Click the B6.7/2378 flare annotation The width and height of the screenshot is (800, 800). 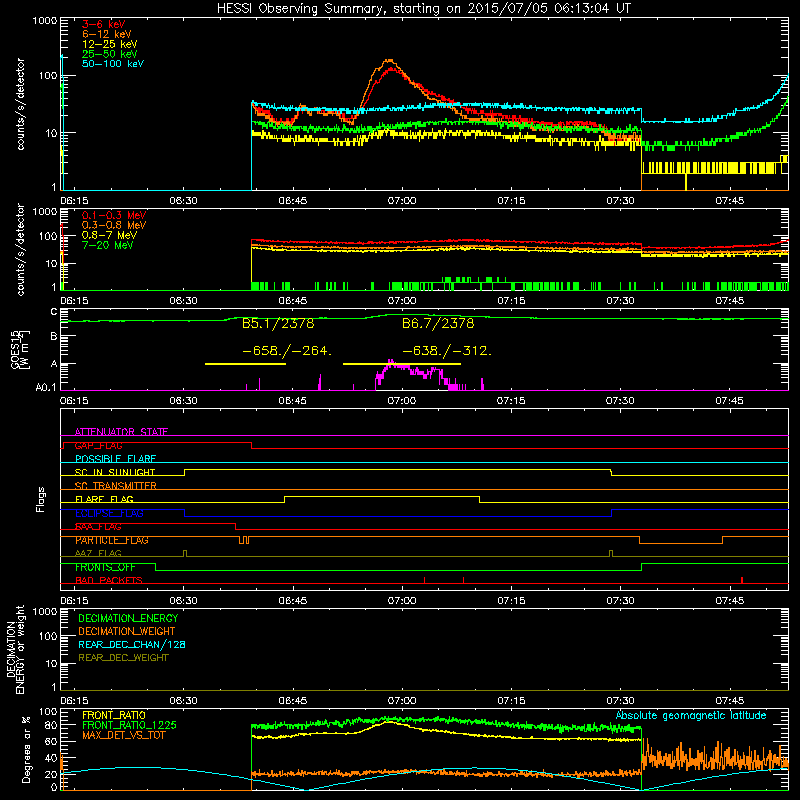coord(438,324)
